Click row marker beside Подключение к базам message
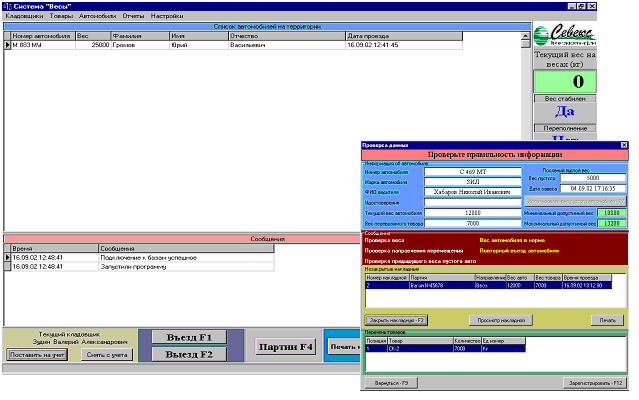The width and height of the screenshot is (639, 400). [x=7, y=257]
